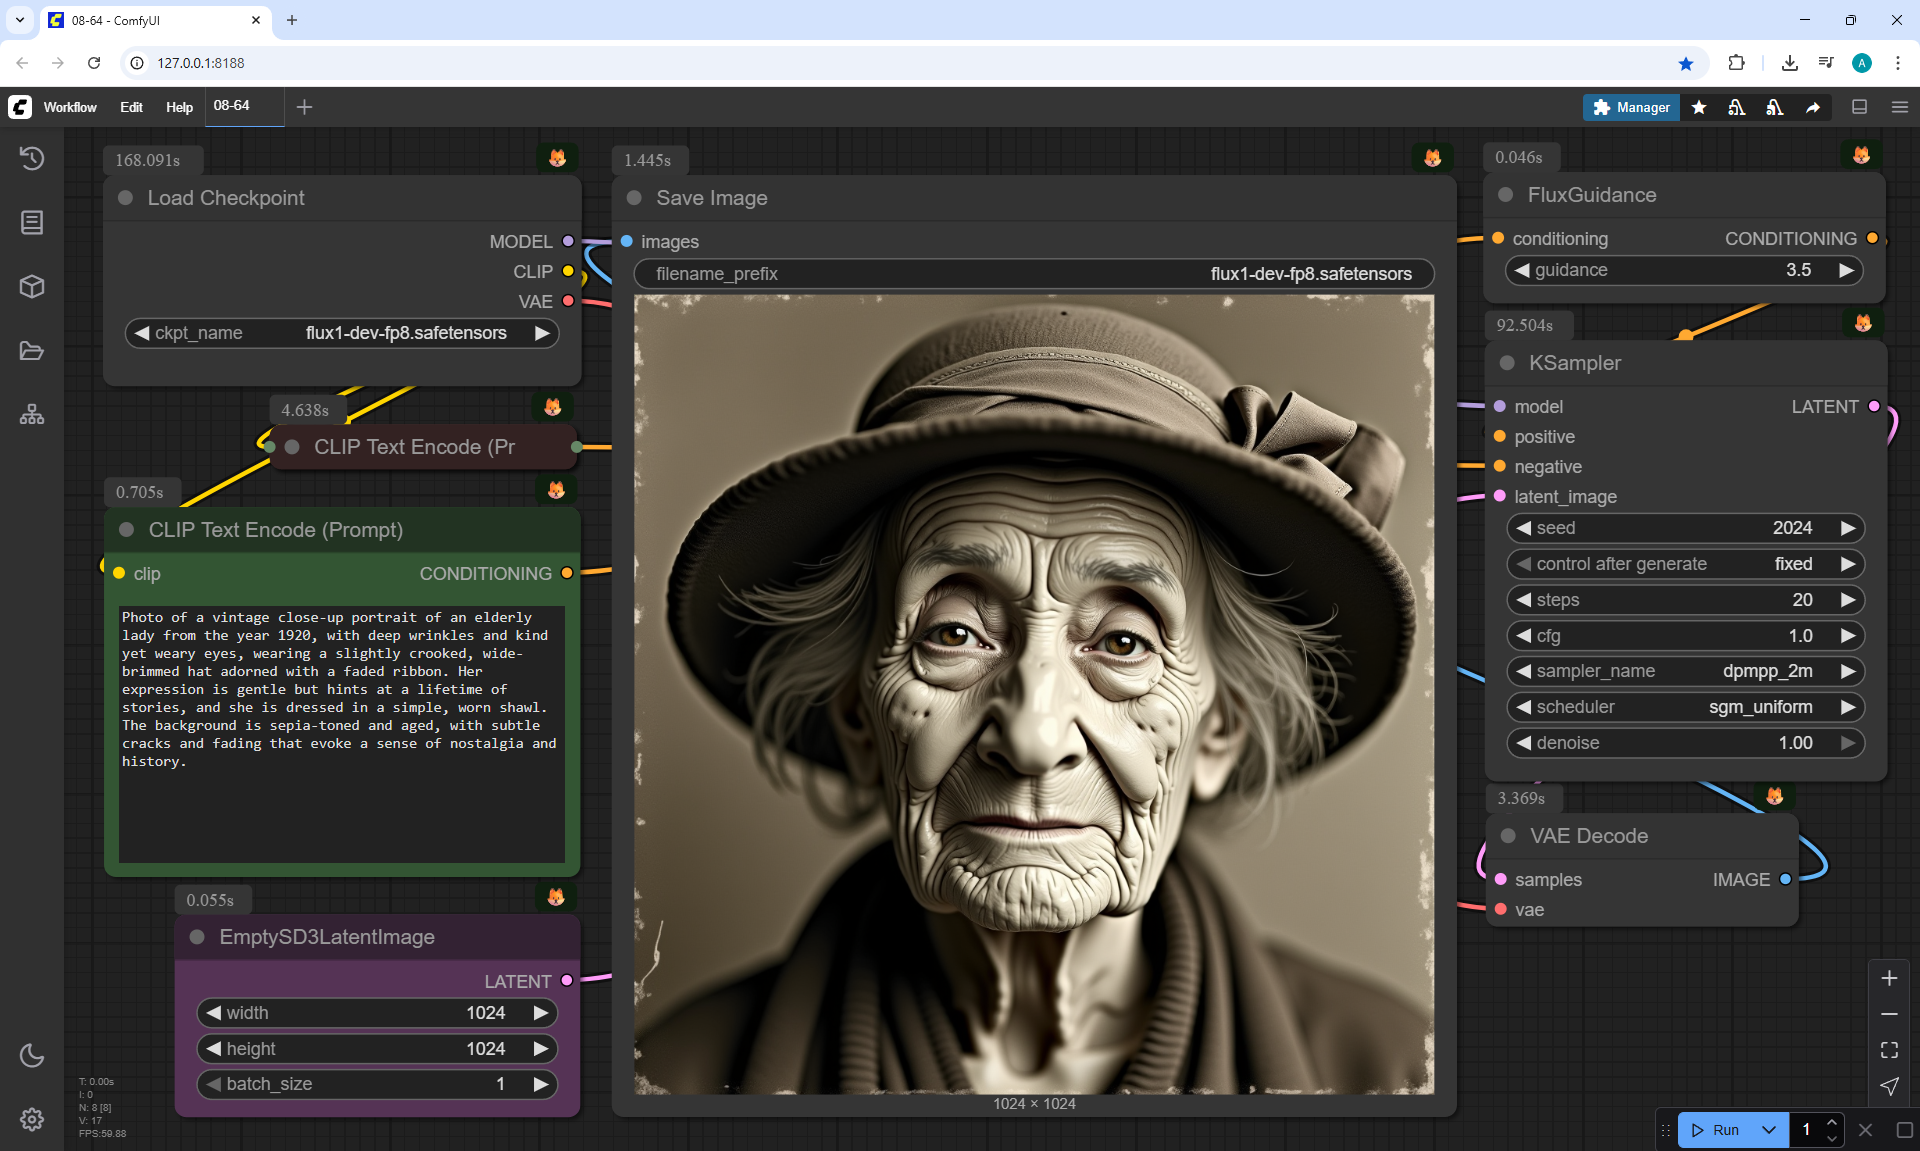Open the settings gear icon
Viewport: 1920px width, 1151px height.
pyautogui.click(x=32, y=1119)
